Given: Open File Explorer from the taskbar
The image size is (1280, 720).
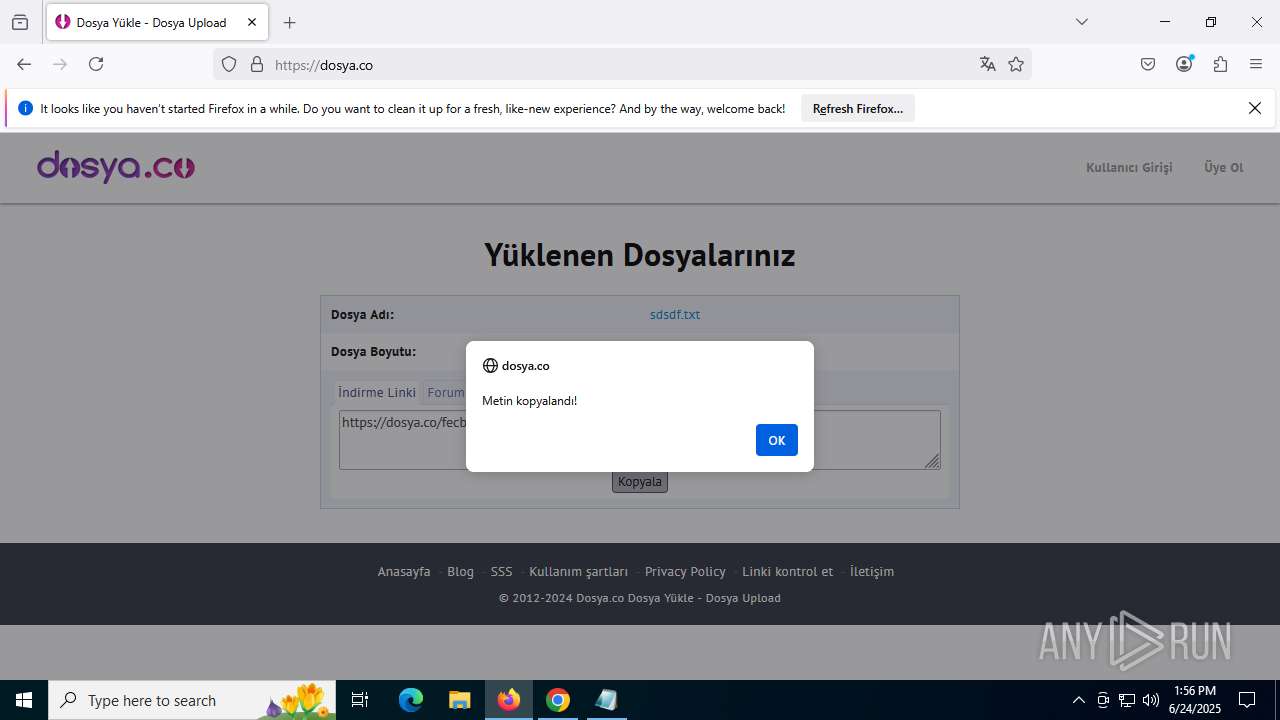Looking at the screenshot, I should (x=459, y=700).
